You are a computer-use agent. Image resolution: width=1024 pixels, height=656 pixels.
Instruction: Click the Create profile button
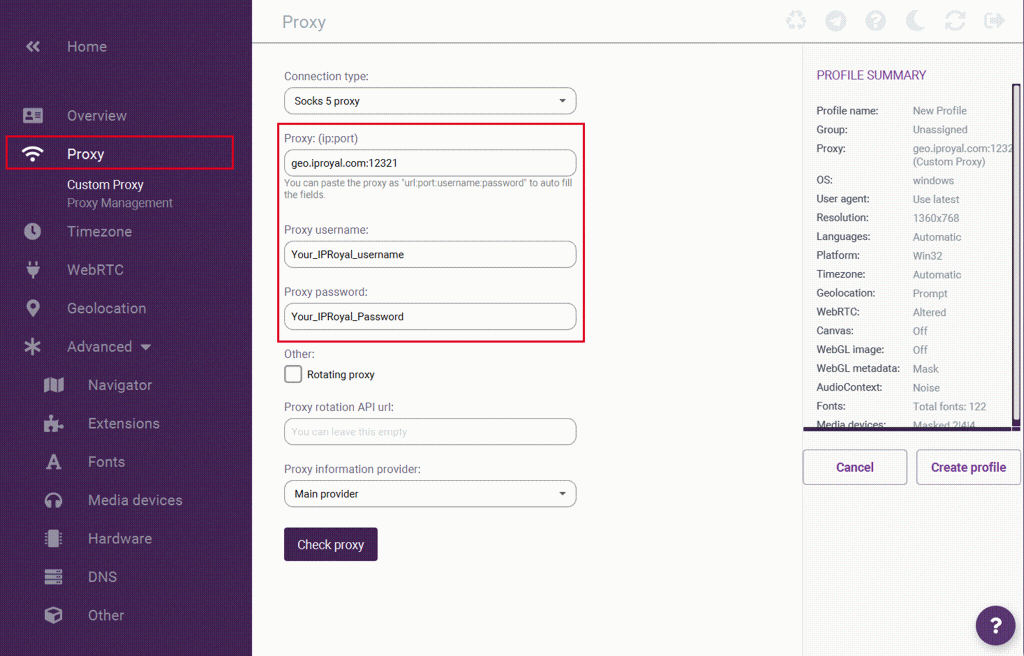pyautogui.click(x=968, y=467)
